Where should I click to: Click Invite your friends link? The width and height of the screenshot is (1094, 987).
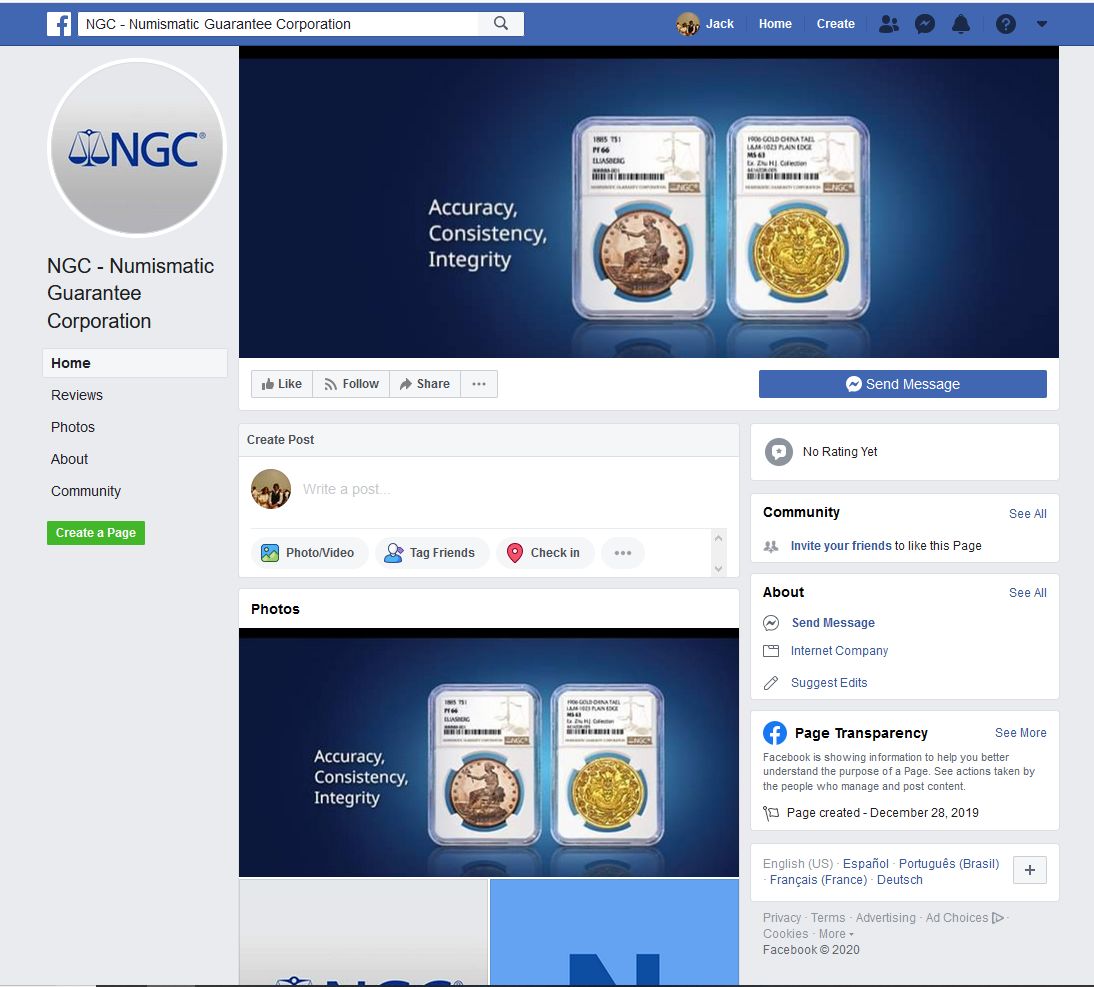(841, 545)
